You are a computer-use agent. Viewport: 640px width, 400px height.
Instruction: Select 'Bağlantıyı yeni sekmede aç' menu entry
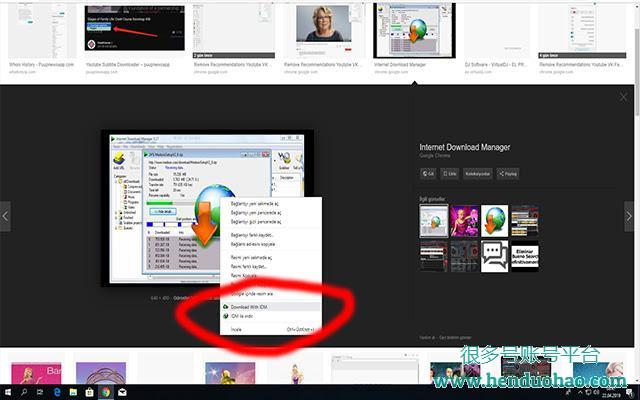pos(271,203)
